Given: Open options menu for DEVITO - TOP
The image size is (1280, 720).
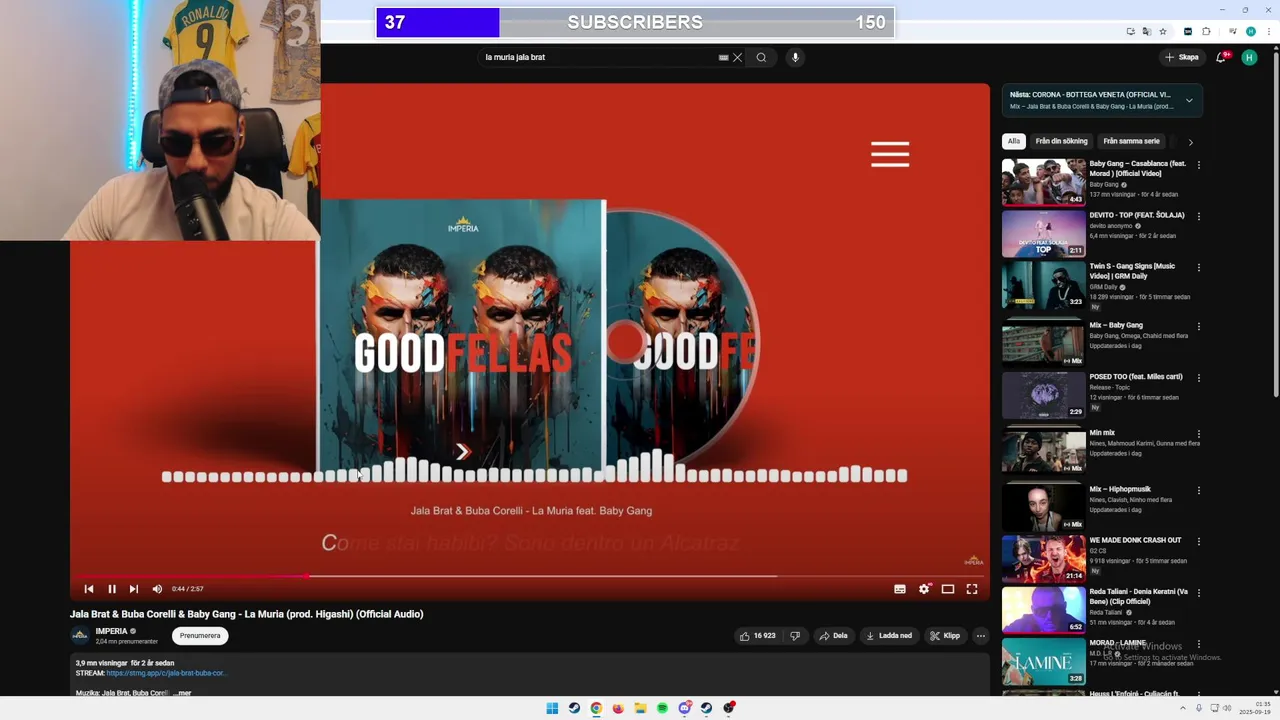Looking at the screenshot, I should pos(1198,216).
